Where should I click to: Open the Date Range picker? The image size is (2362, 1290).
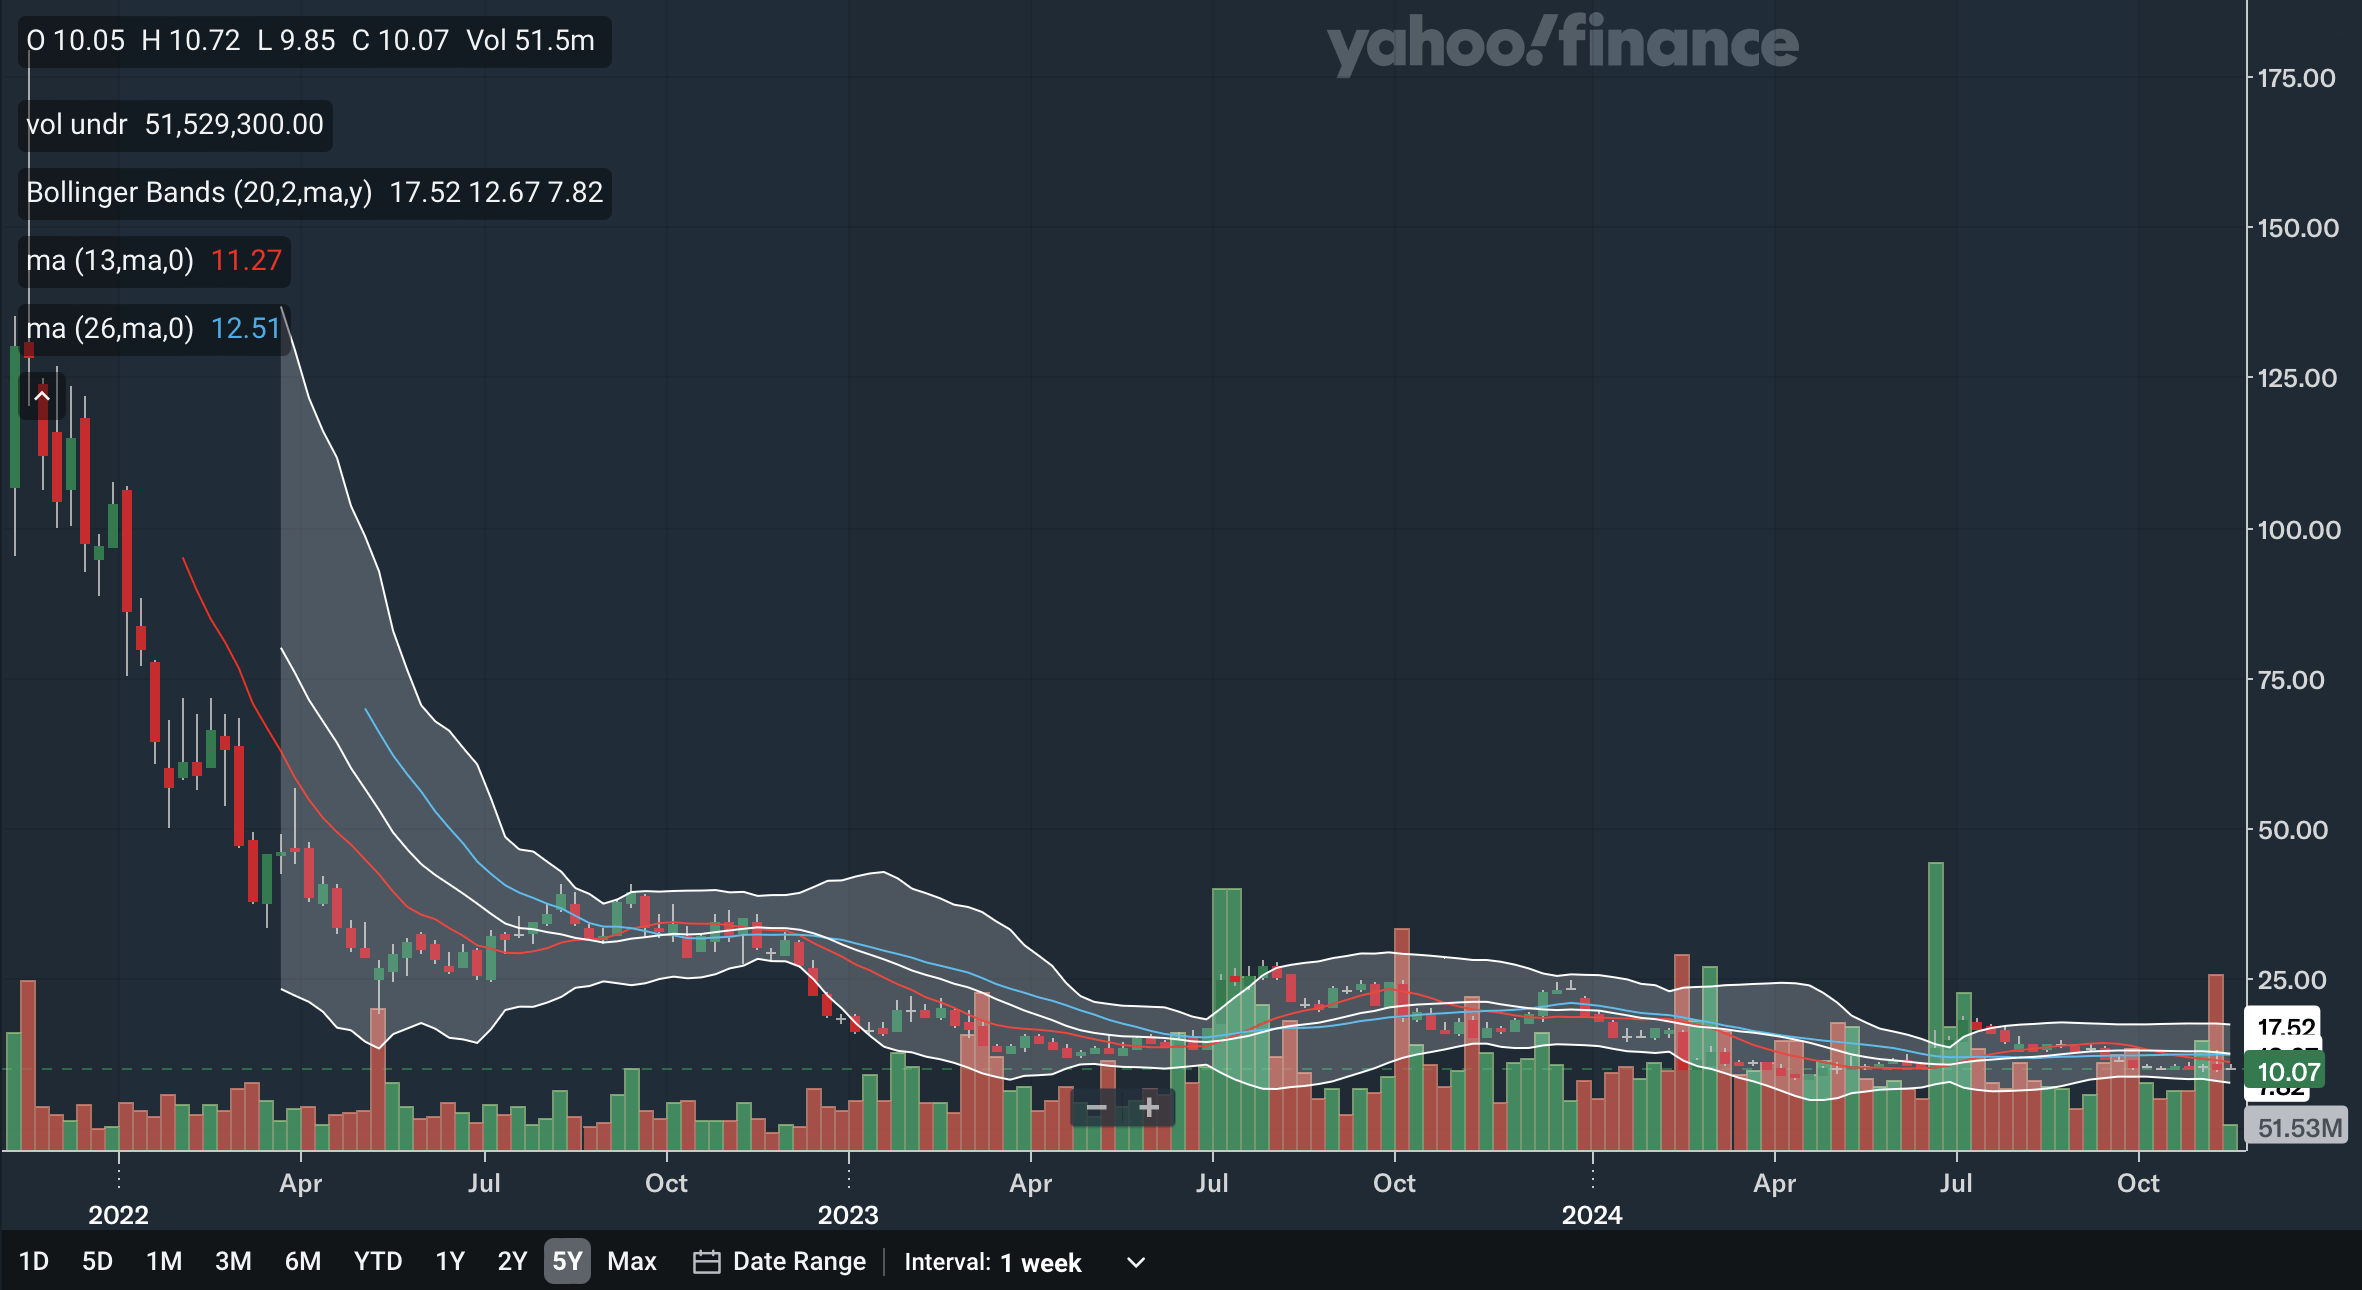tap(798, 1262)
